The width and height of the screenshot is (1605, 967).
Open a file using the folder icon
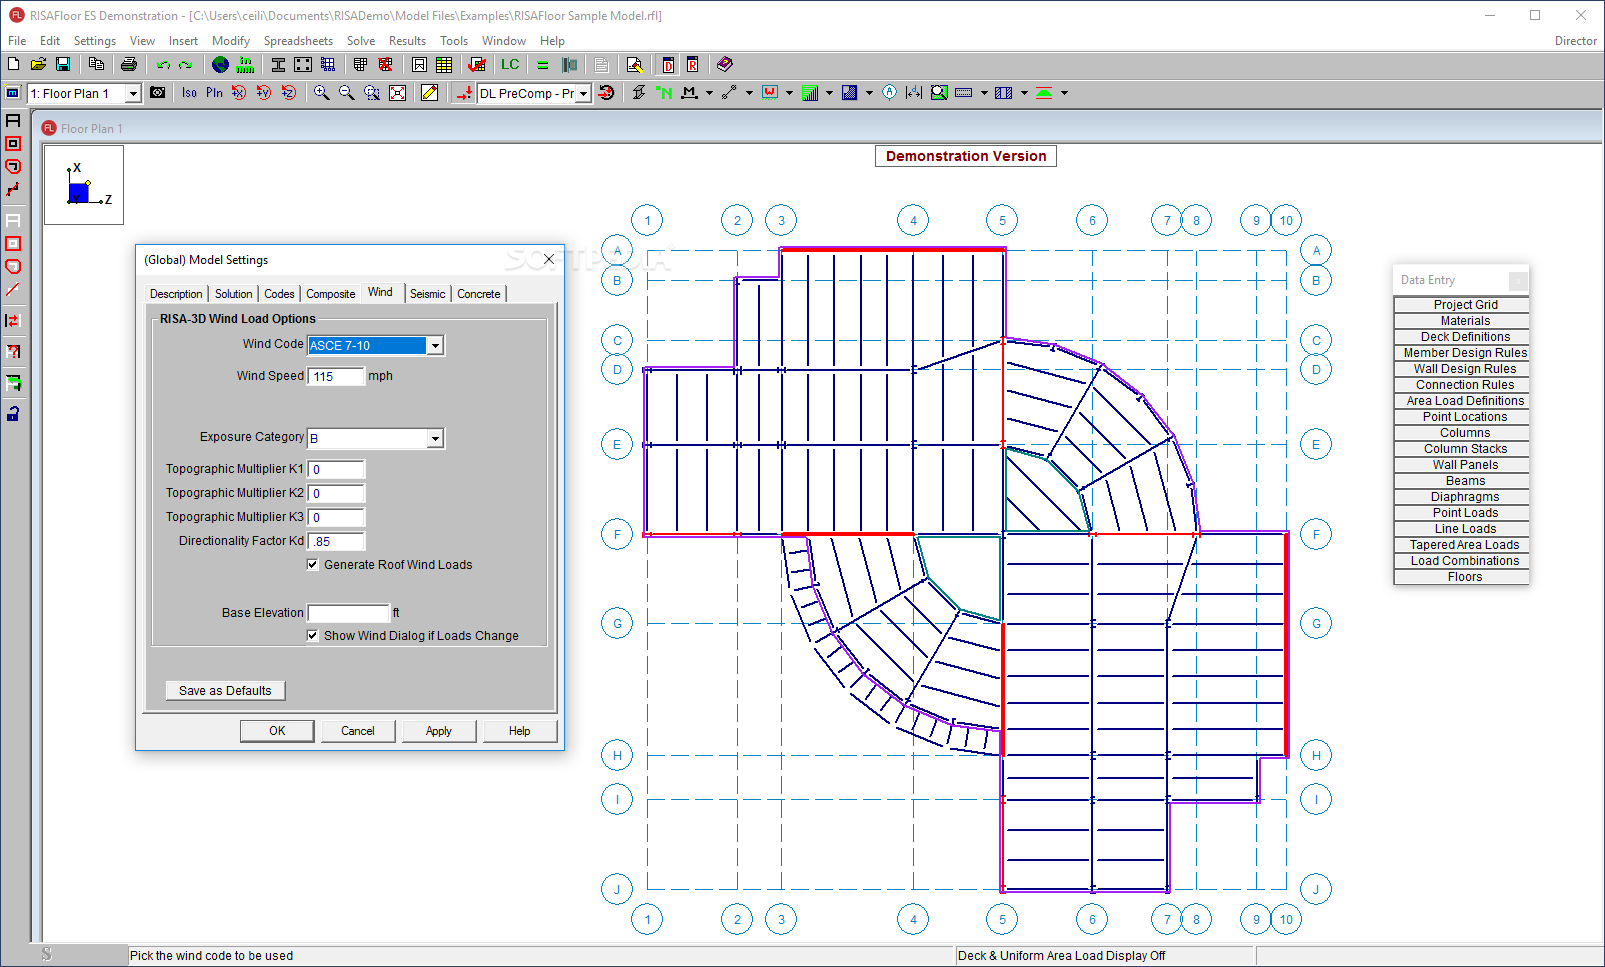click(x=38, y=64)
